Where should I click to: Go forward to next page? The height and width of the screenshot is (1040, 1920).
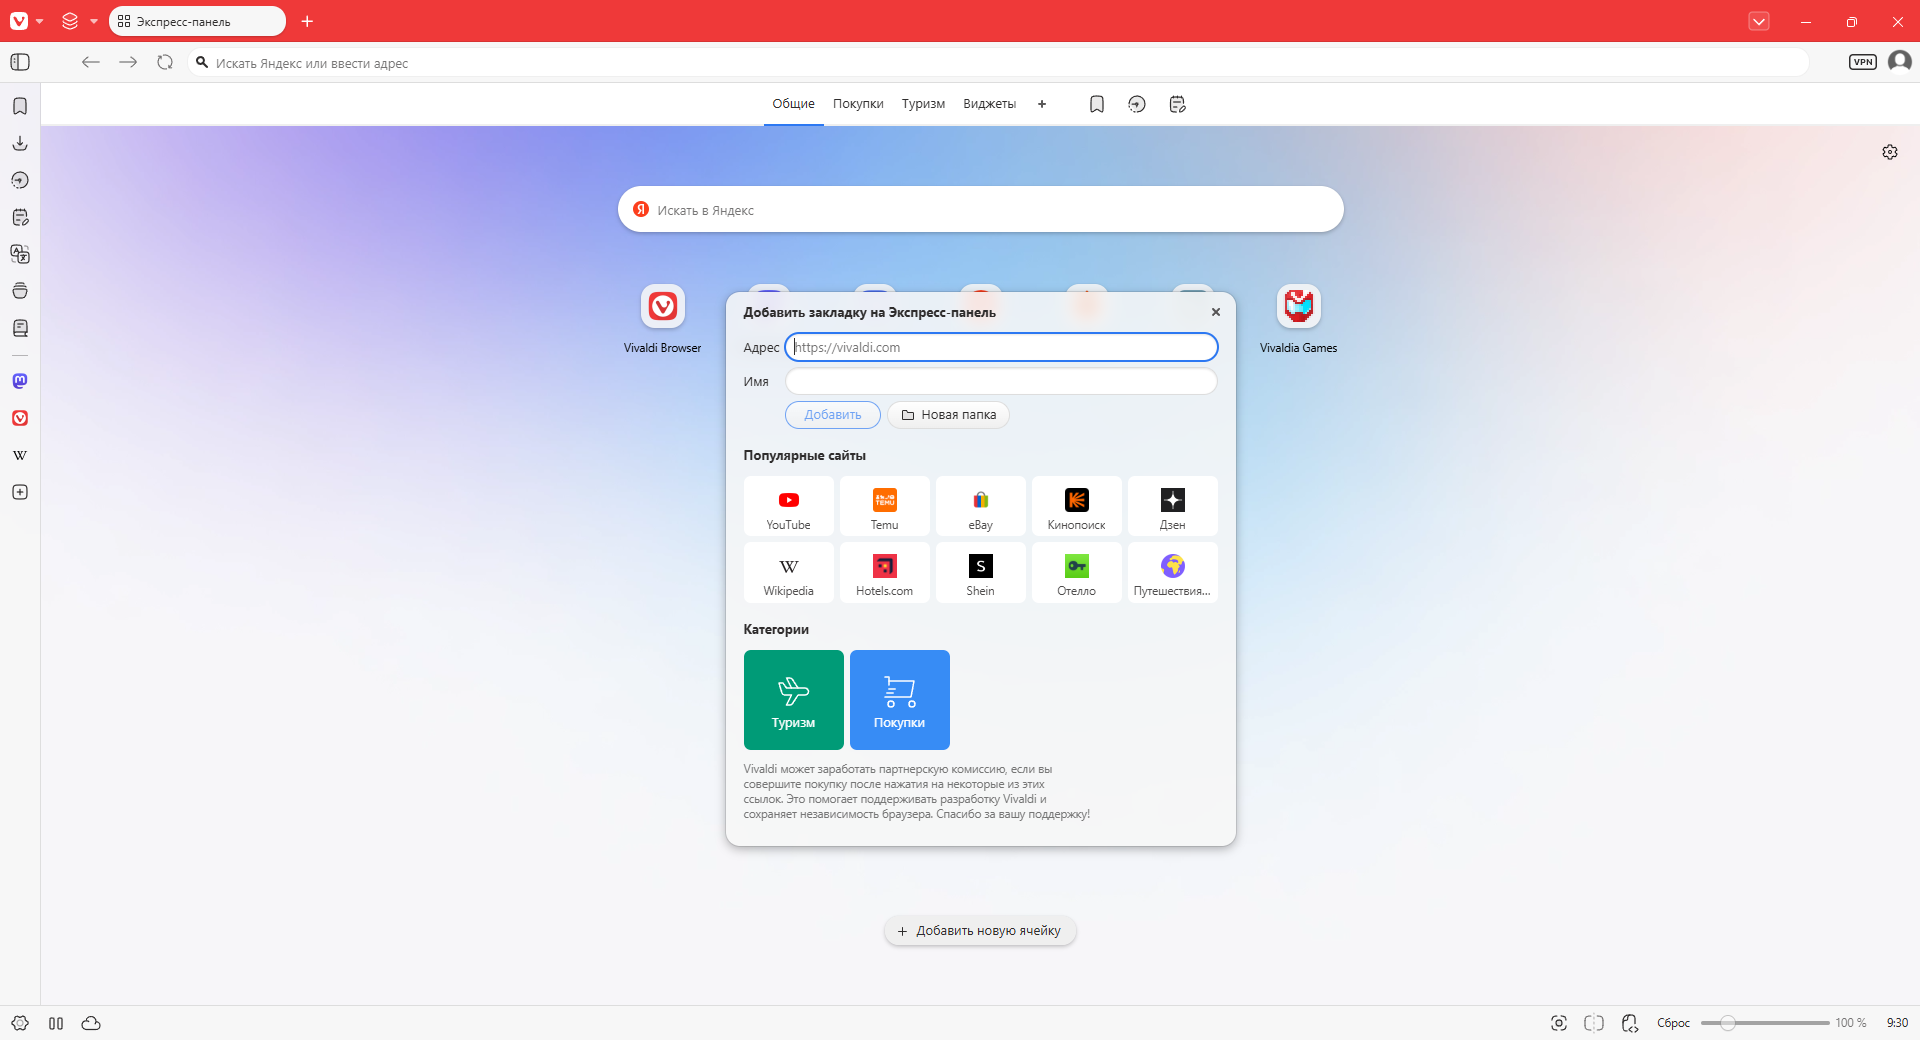pos(128,62)
